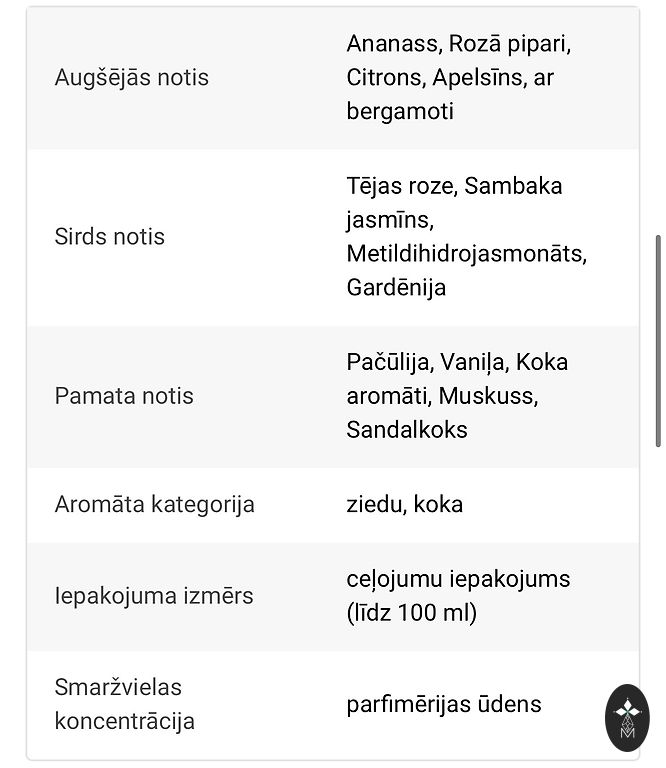Click the 'Tējas roze' text
The image size is (666, 768).
pos(400,186)
